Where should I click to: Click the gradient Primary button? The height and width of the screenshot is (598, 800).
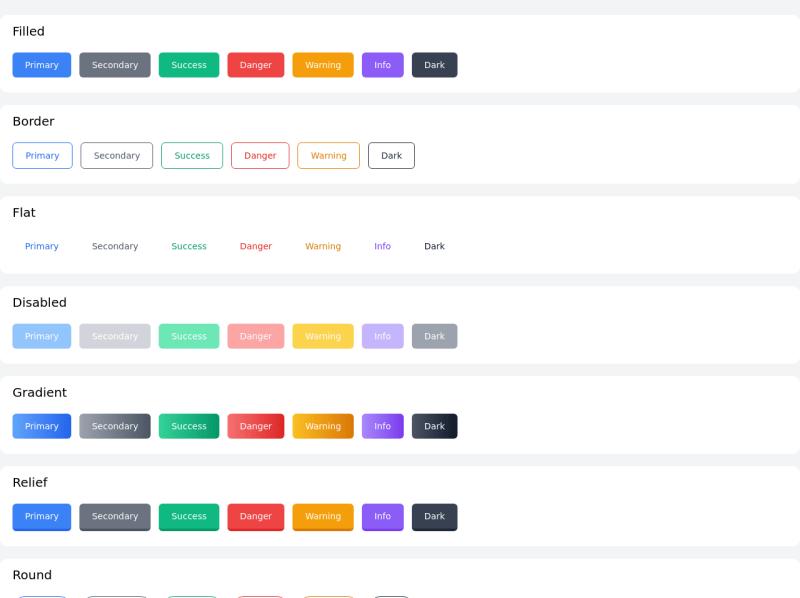[x=41, y=425]
